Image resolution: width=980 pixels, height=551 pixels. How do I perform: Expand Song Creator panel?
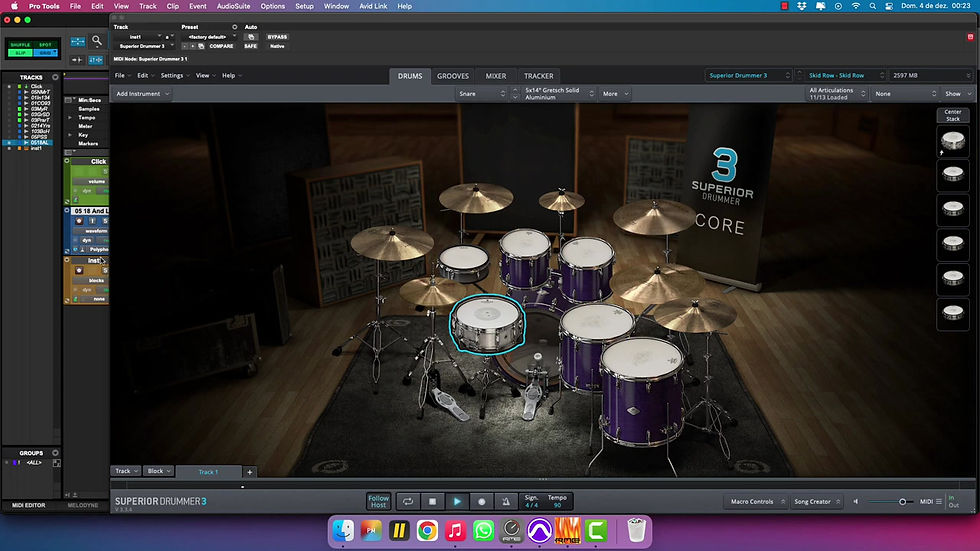click(816, 501)
